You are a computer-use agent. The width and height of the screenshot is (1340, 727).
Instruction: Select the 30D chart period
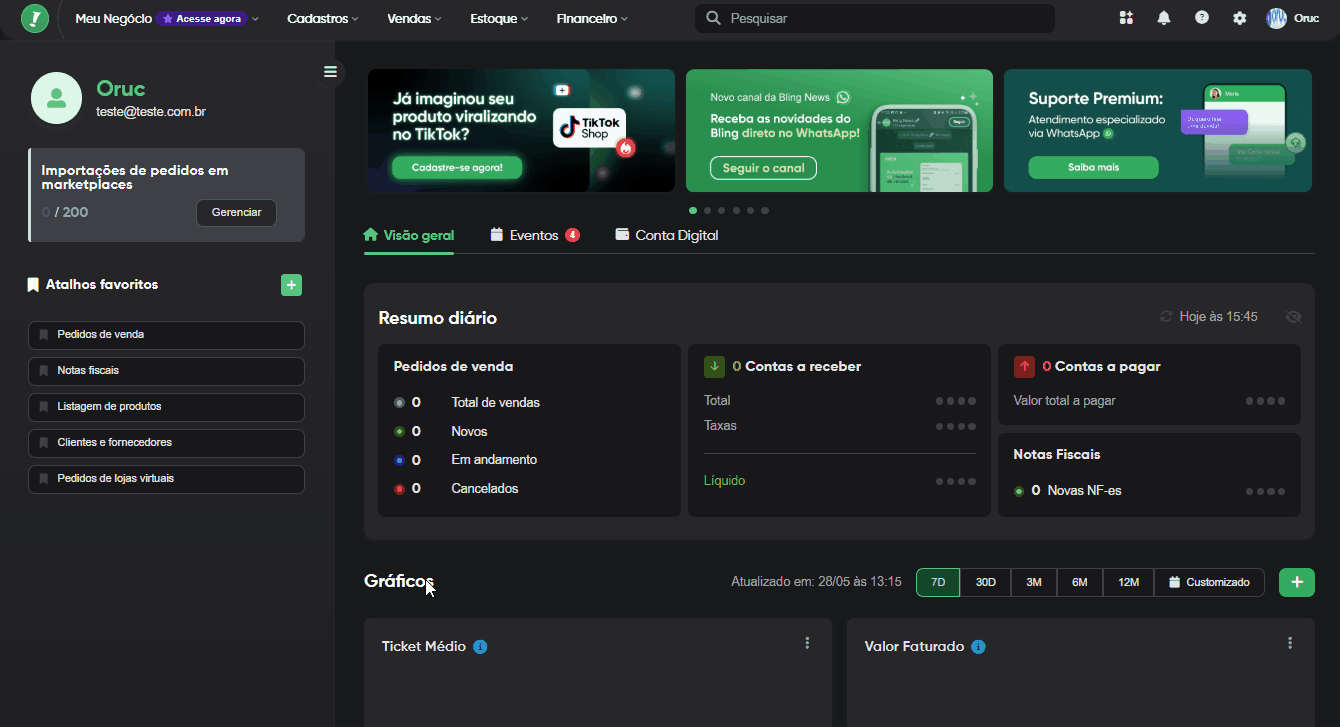(985, 582)
